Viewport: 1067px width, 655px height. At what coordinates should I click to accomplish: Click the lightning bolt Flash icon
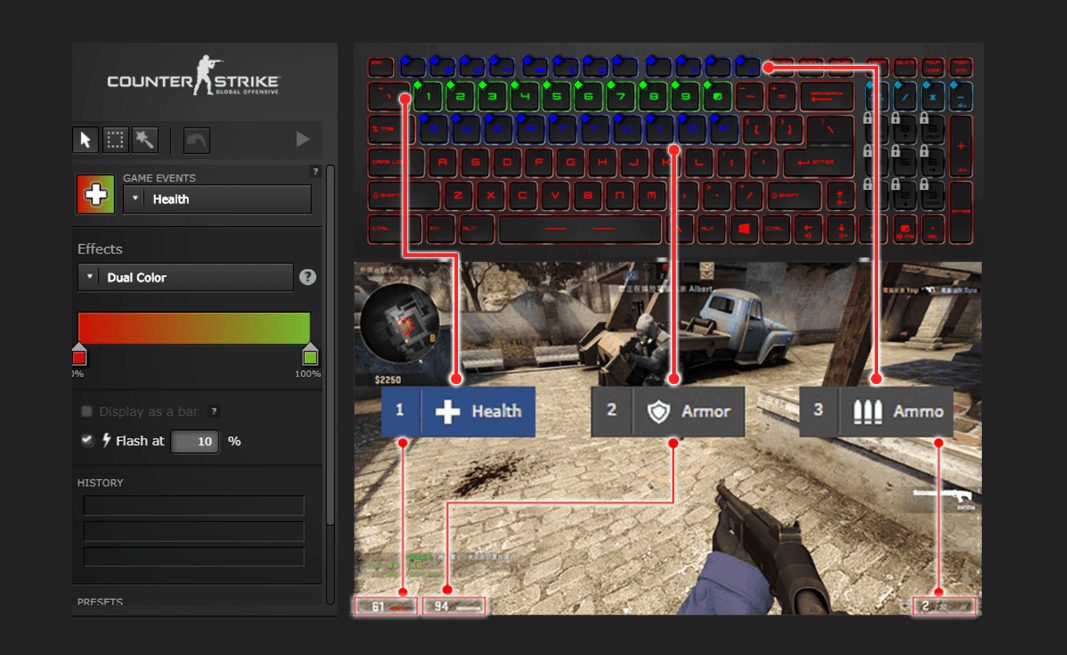pos(106,440)
